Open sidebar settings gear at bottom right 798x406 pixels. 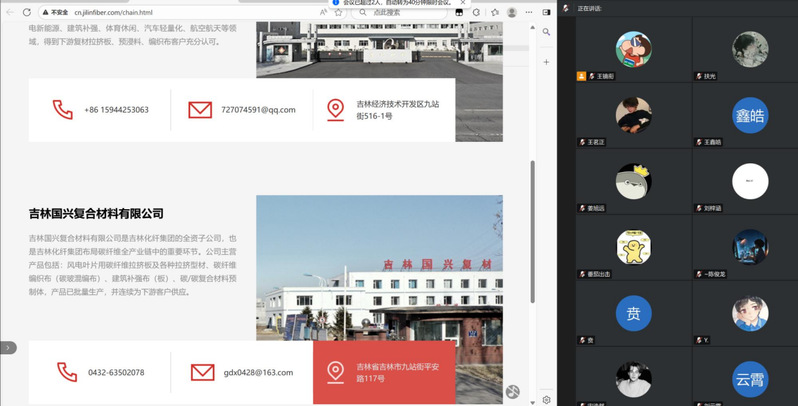point(546,399)
